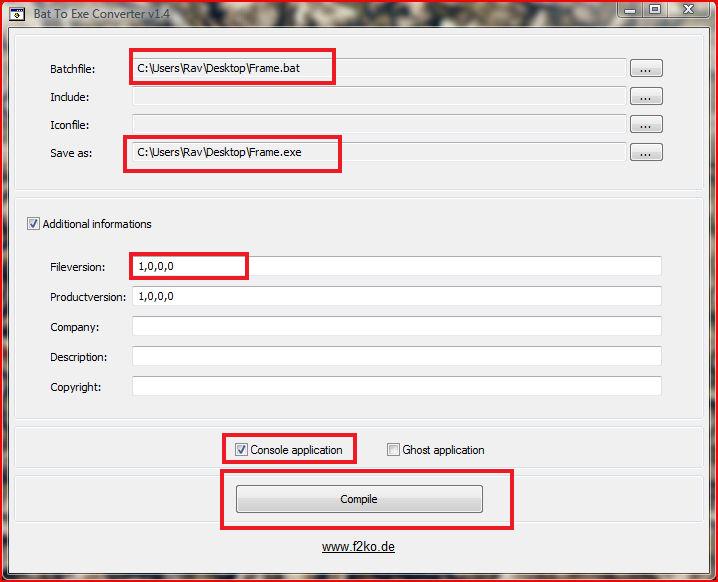Enable the Ghost application checkbox
The width and height of the screenshot is (718, 582).
pyautogui.click(x=393, y=450)
